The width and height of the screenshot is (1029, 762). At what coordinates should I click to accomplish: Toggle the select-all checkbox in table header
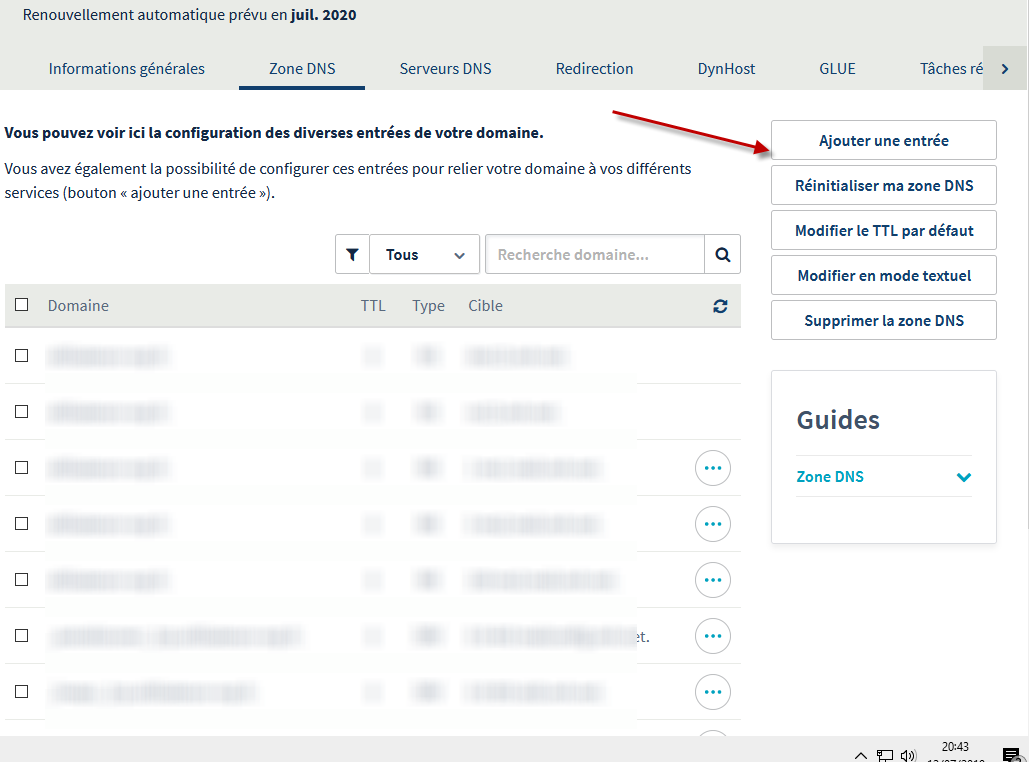[22, 306]
